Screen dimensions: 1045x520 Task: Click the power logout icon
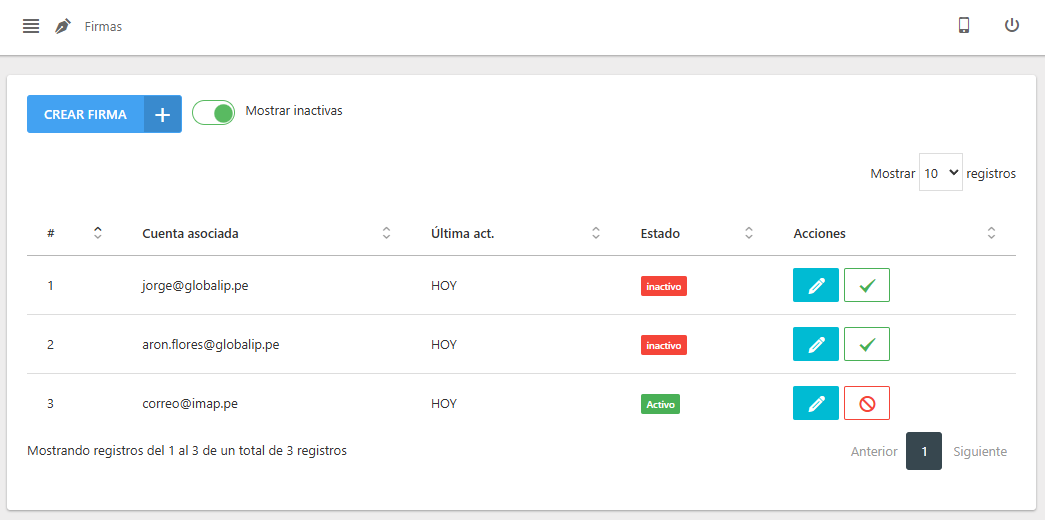(x=1012, y=26)
